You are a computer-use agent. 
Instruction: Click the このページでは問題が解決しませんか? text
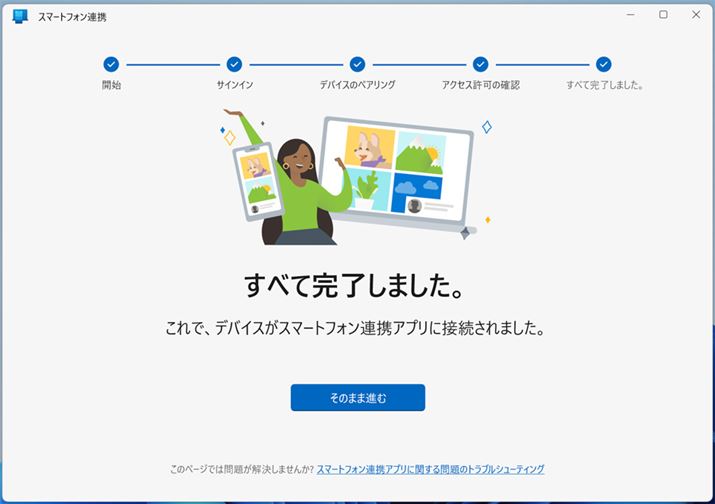coord(242,469)
